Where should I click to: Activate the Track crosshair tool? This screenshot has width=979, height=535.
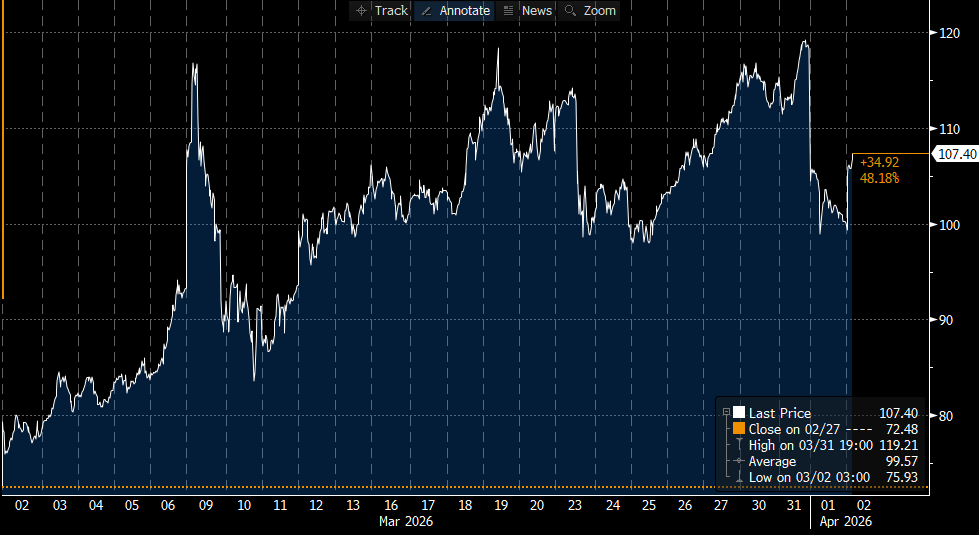pos(381,11)
